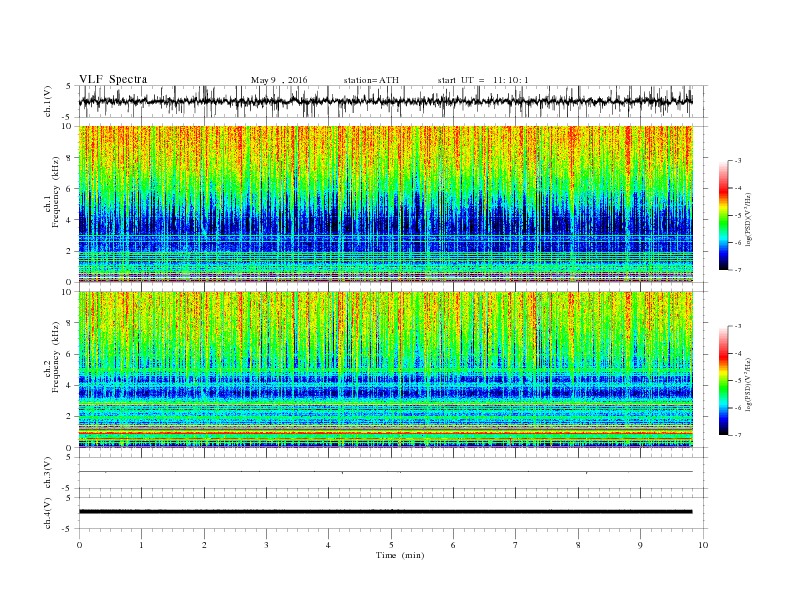Click the ch.1 voltage waveform trace
This screenshot has height=612, width=792.
[385, 101]
